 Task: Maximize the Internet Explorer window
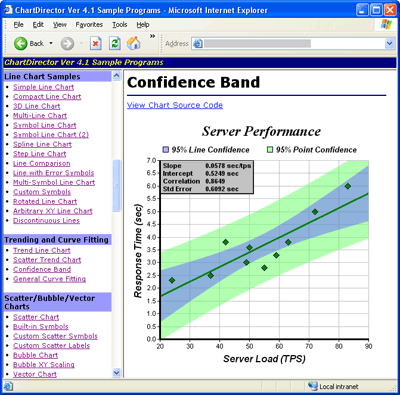point(376,10)
